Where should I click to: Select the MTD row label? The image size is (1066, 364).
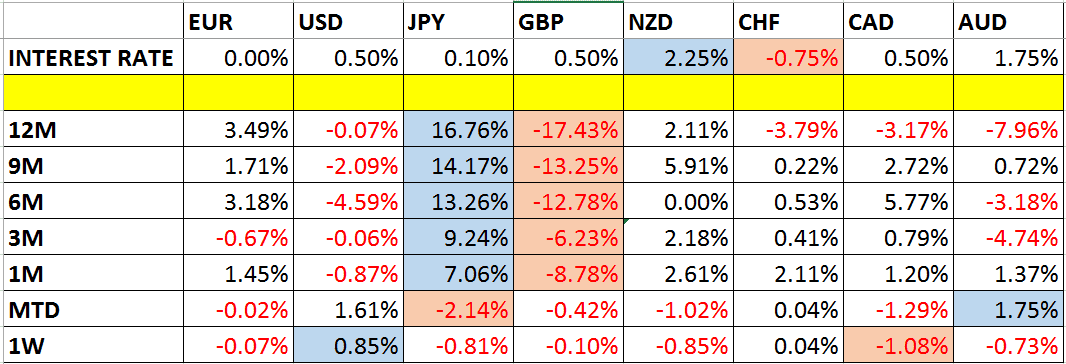(x=92, y=310)
